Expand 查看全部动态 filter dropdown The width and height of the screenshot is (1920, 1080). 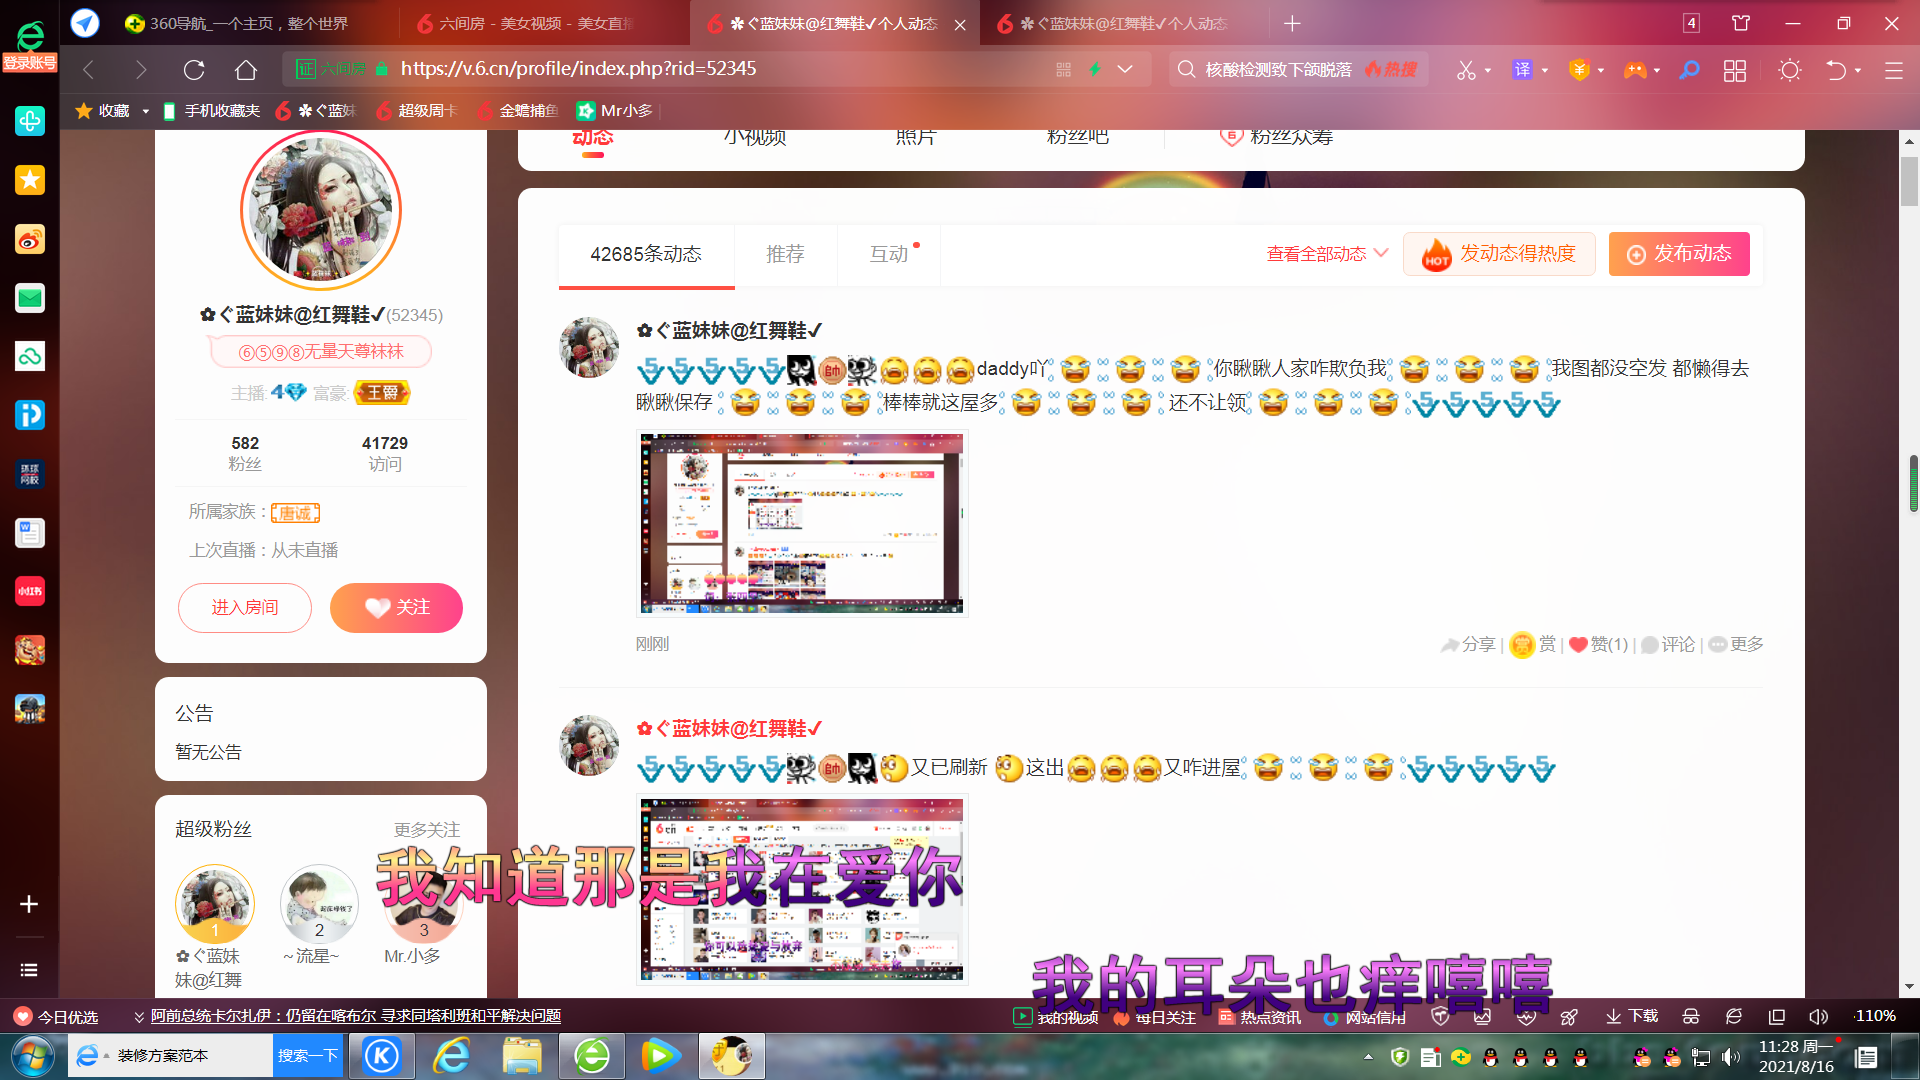[x=1327, y=254]
